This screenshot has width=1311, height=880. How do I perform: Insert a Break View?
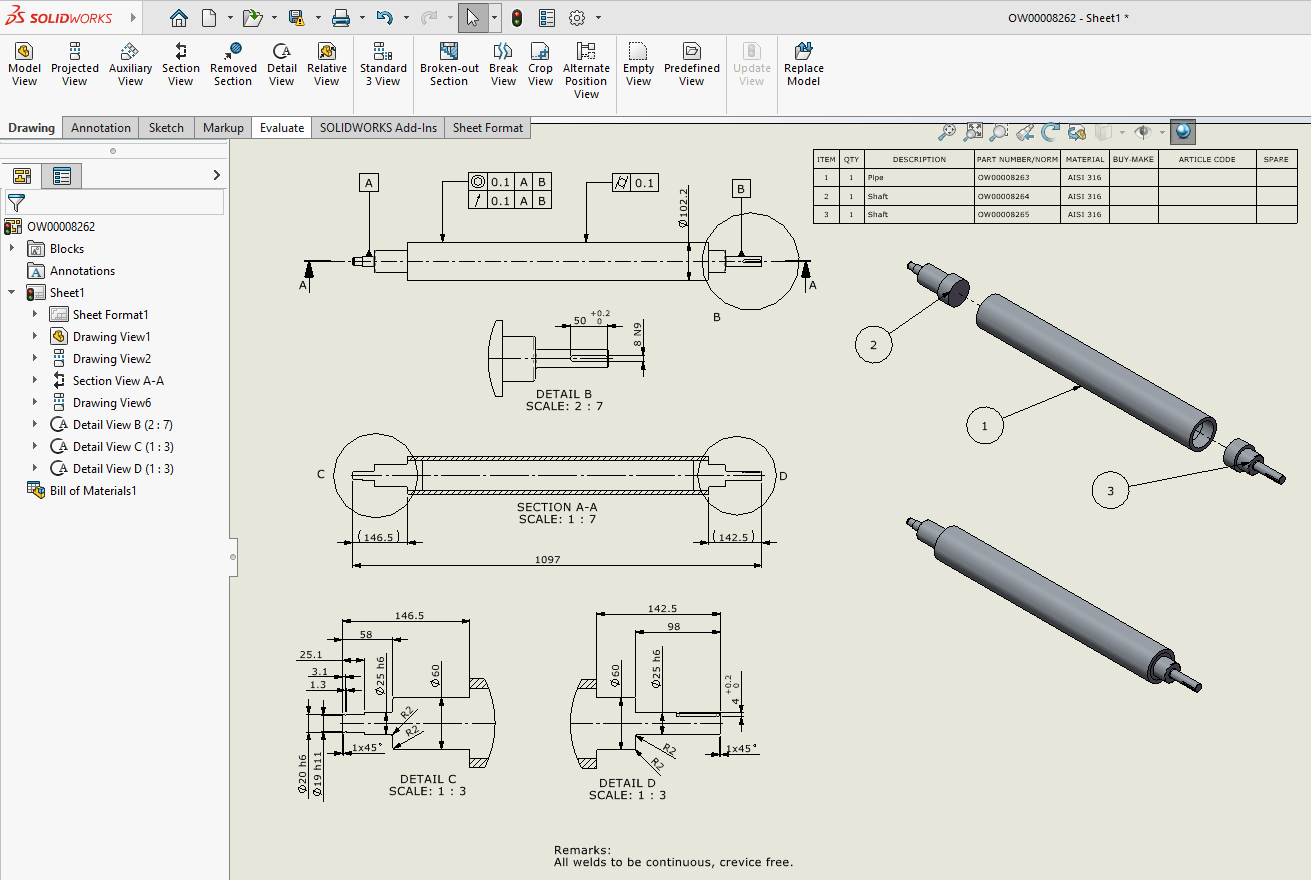pos(503,63)
